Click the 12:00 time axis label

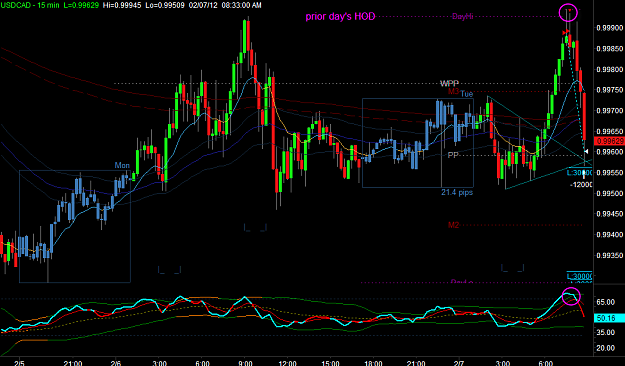(287, 363)
